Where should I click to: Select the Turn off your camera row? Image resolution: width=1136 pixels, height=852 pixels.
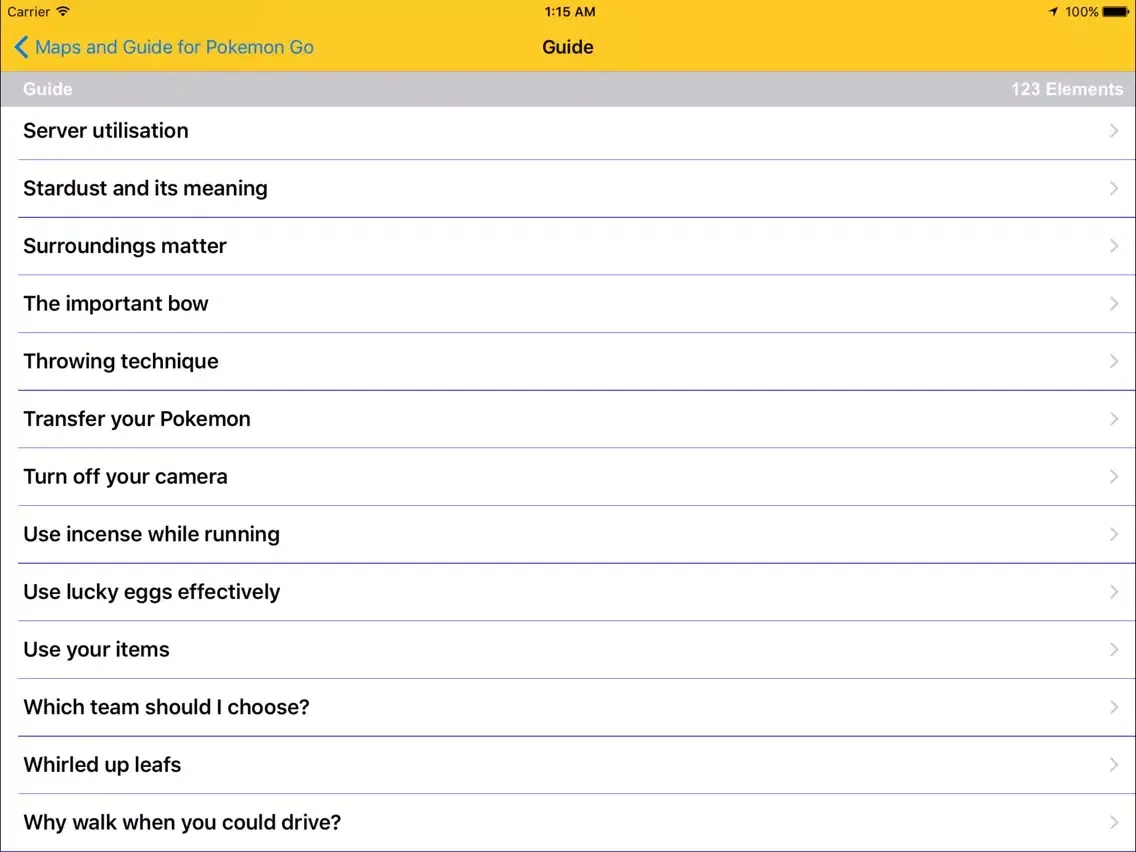point(125,477)
